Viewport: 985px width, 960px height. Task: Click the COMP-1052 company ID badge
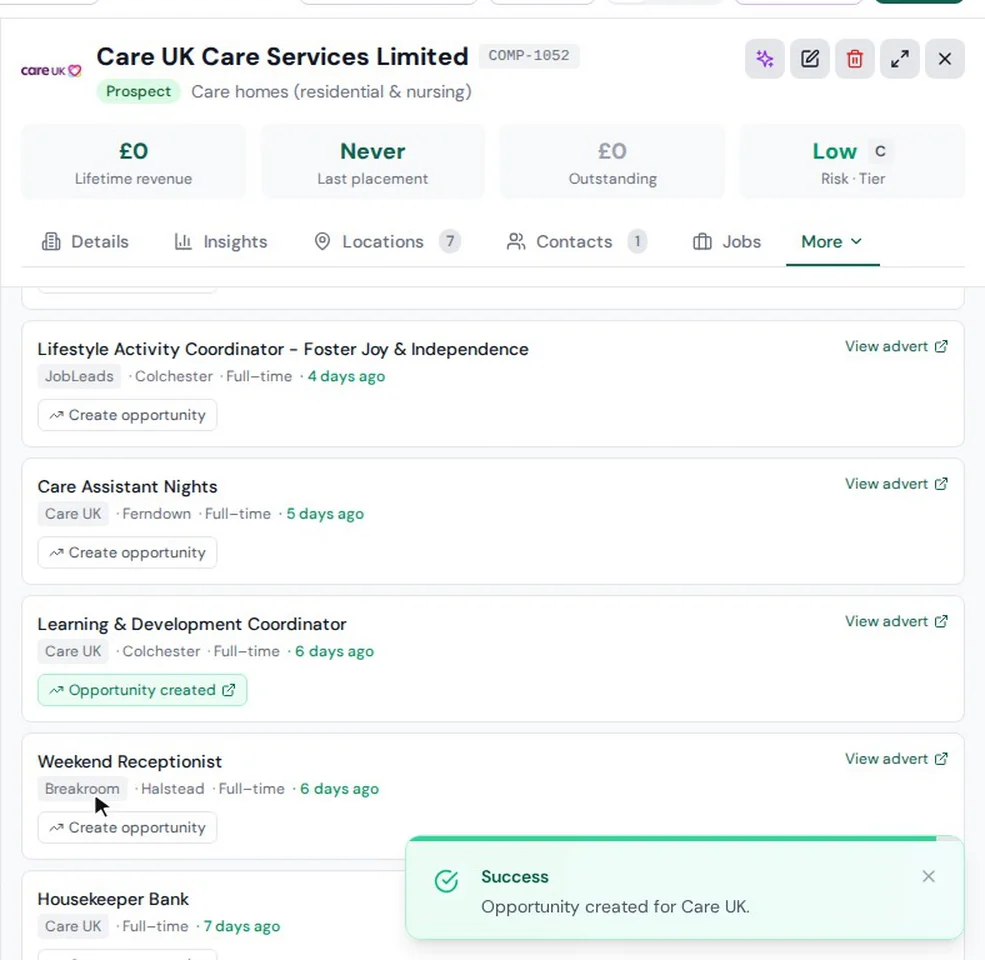pos(529,56)
